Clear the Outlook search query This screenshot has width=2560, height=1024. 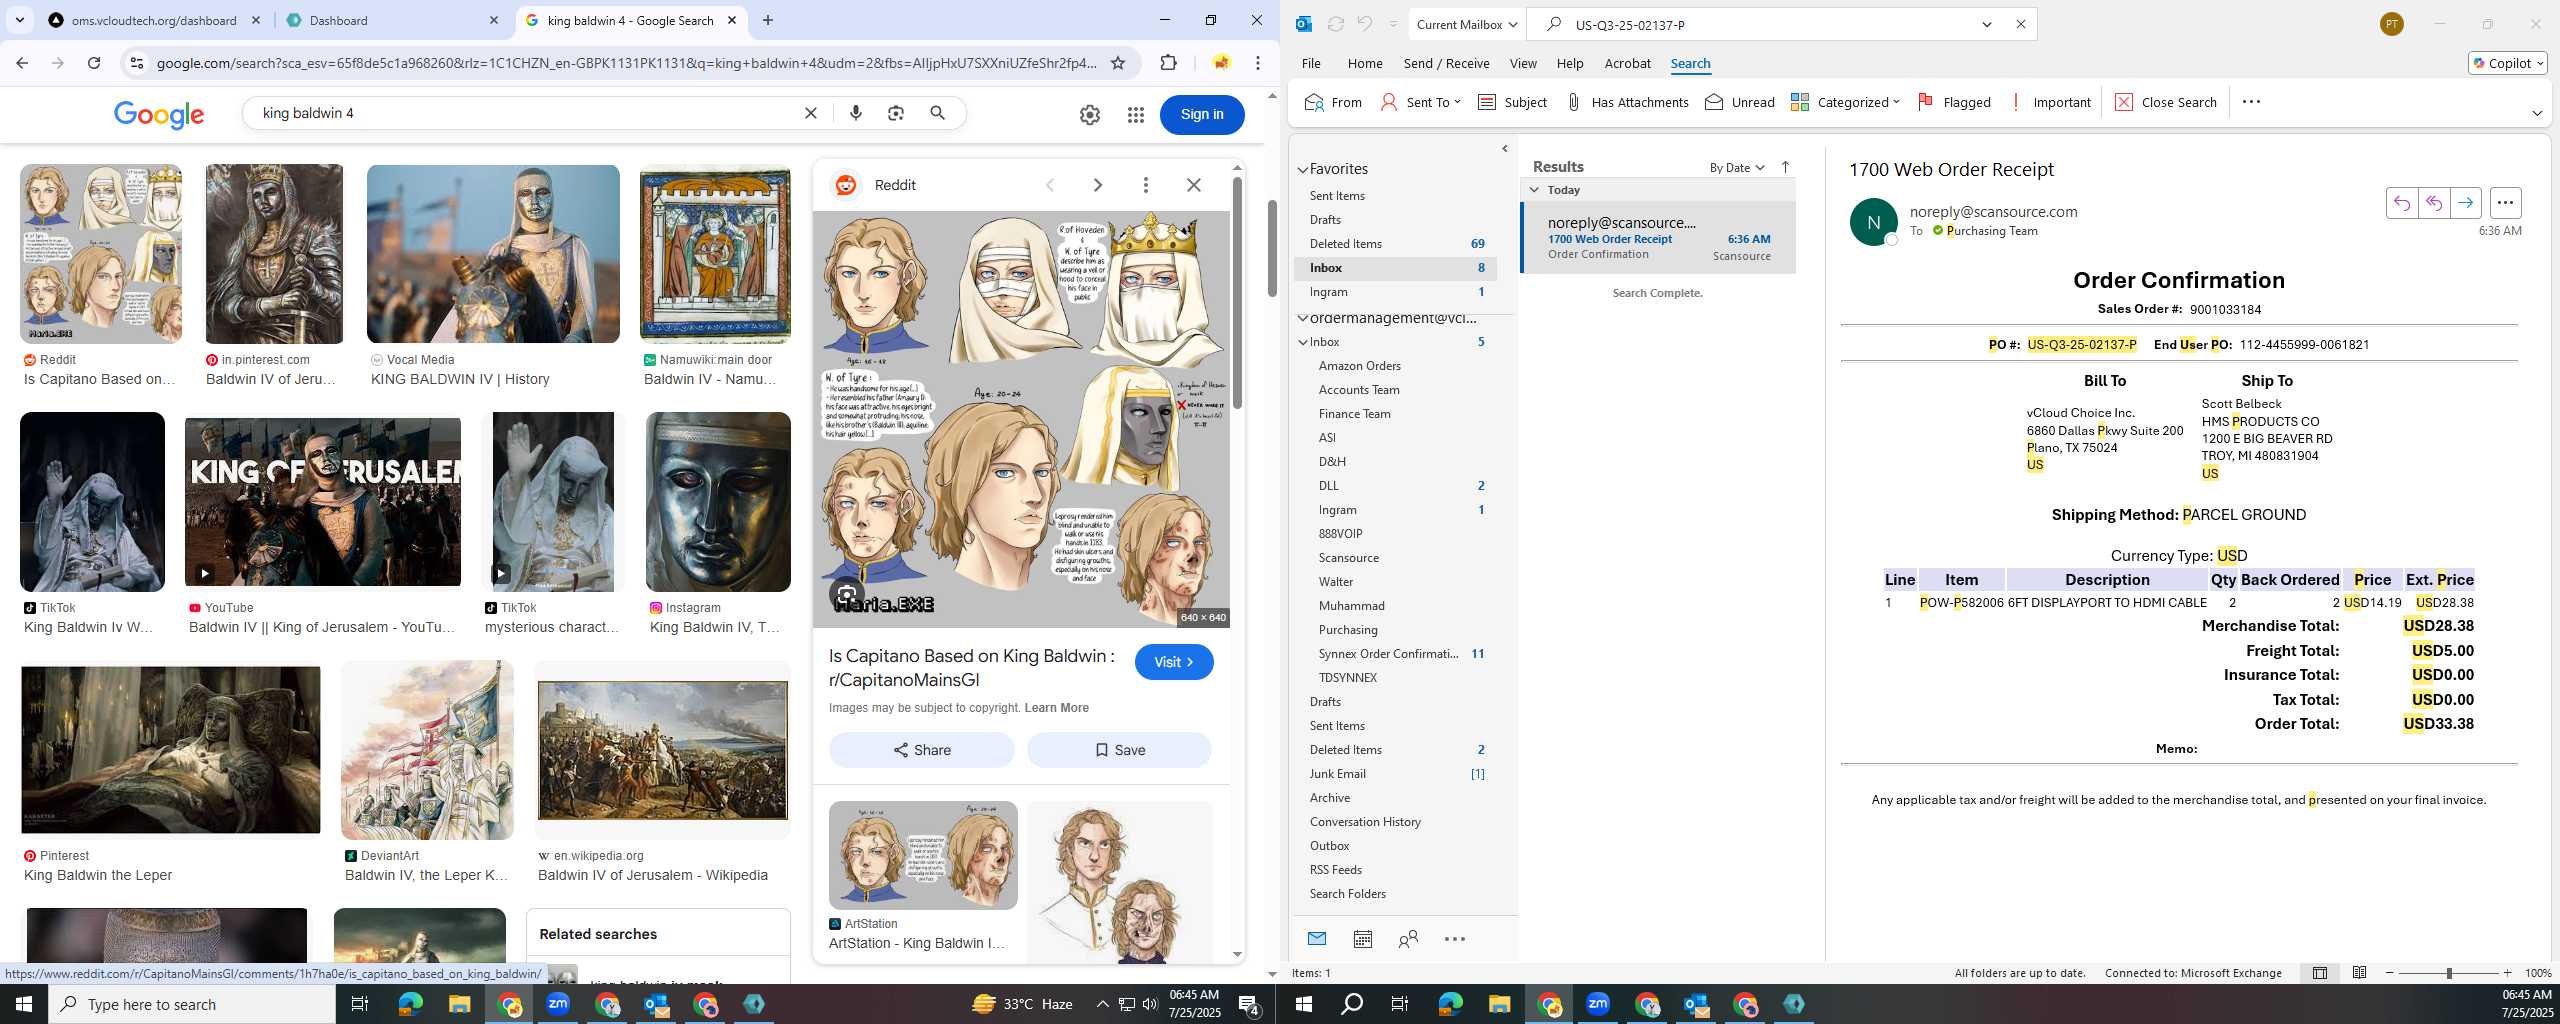(2020, 24)
